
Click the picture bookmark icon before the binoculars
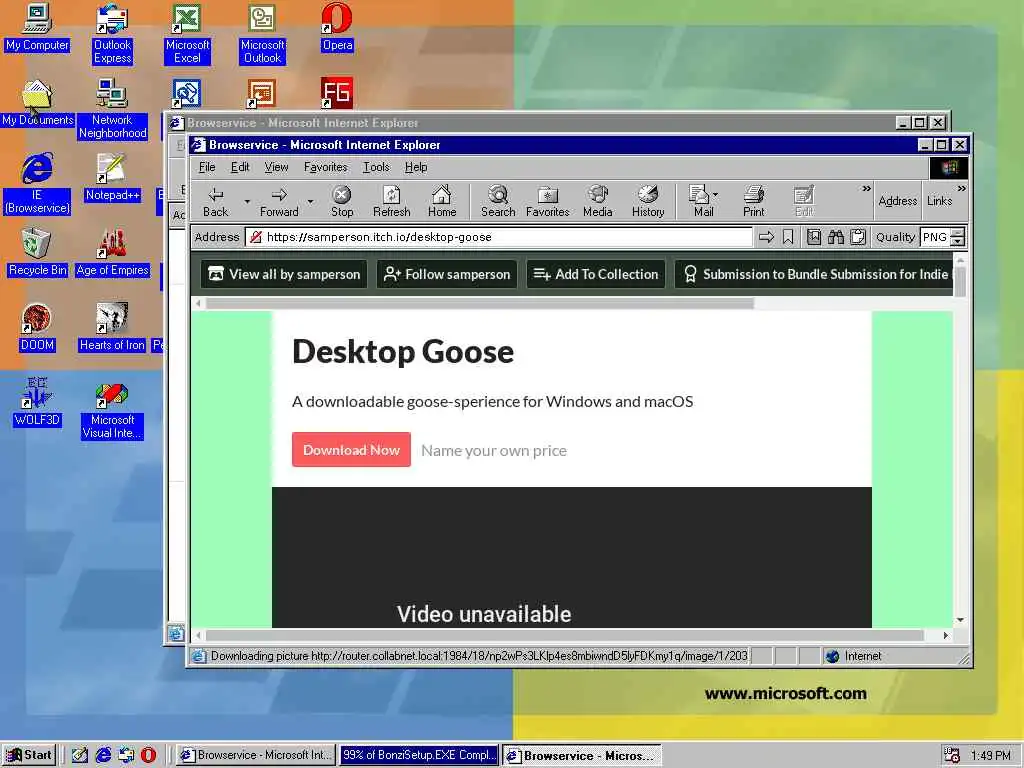(x=814, y=237)
